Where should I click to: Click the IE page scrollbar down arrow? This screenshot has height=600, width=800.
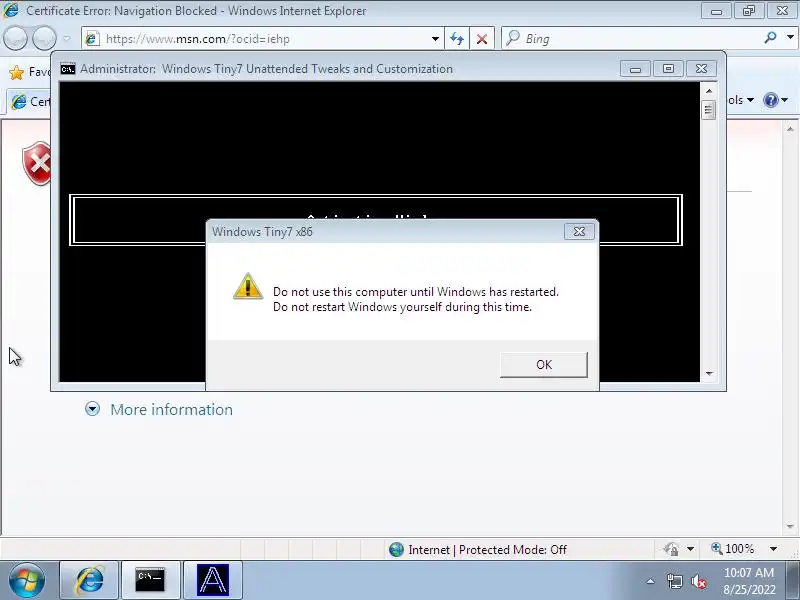click(x=790, y=527)
